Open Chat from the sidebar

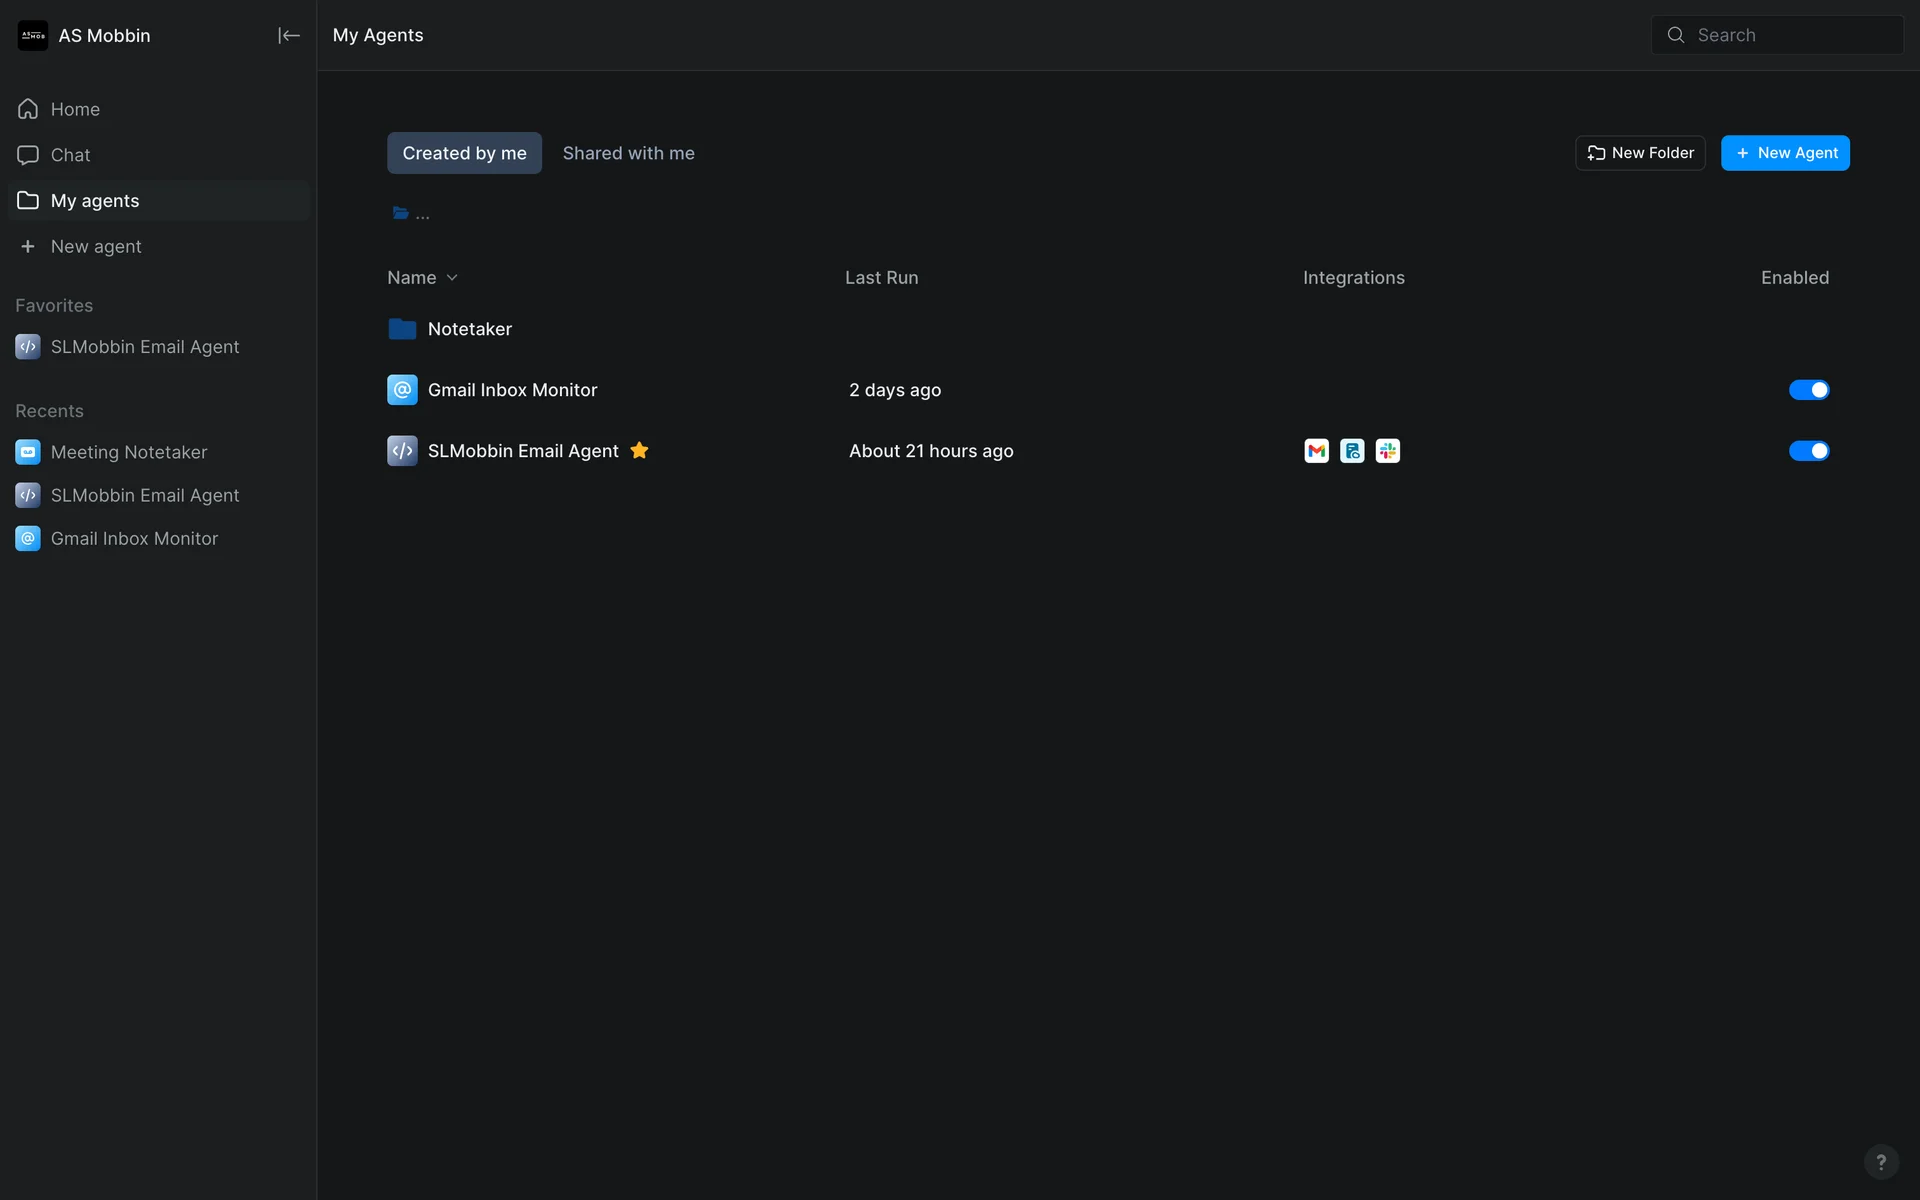[x=70, y=155]
